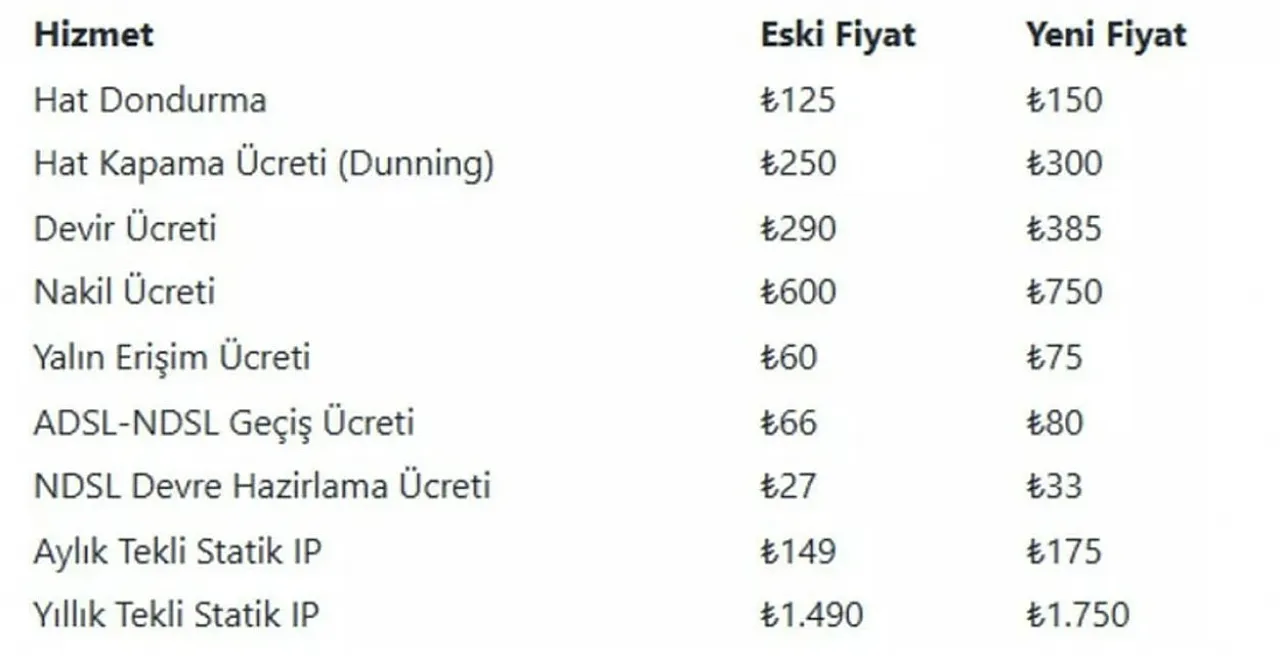Image resolution: width=1280 pixels, height=665 pixels.
Task: Click the old price ₺125 cell
Action: pos(798,100)
